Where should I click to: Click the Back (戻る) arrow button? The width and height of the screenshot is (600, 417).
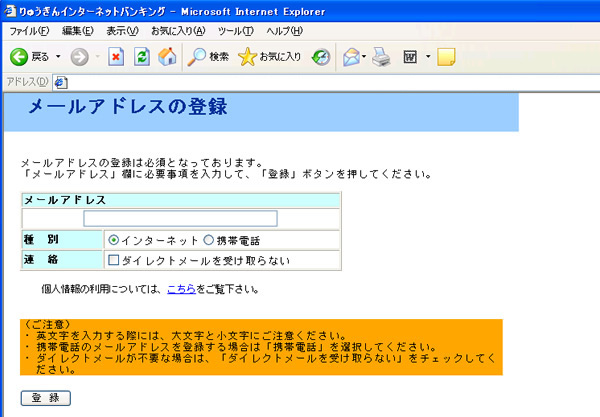click(x=19, y=57)
